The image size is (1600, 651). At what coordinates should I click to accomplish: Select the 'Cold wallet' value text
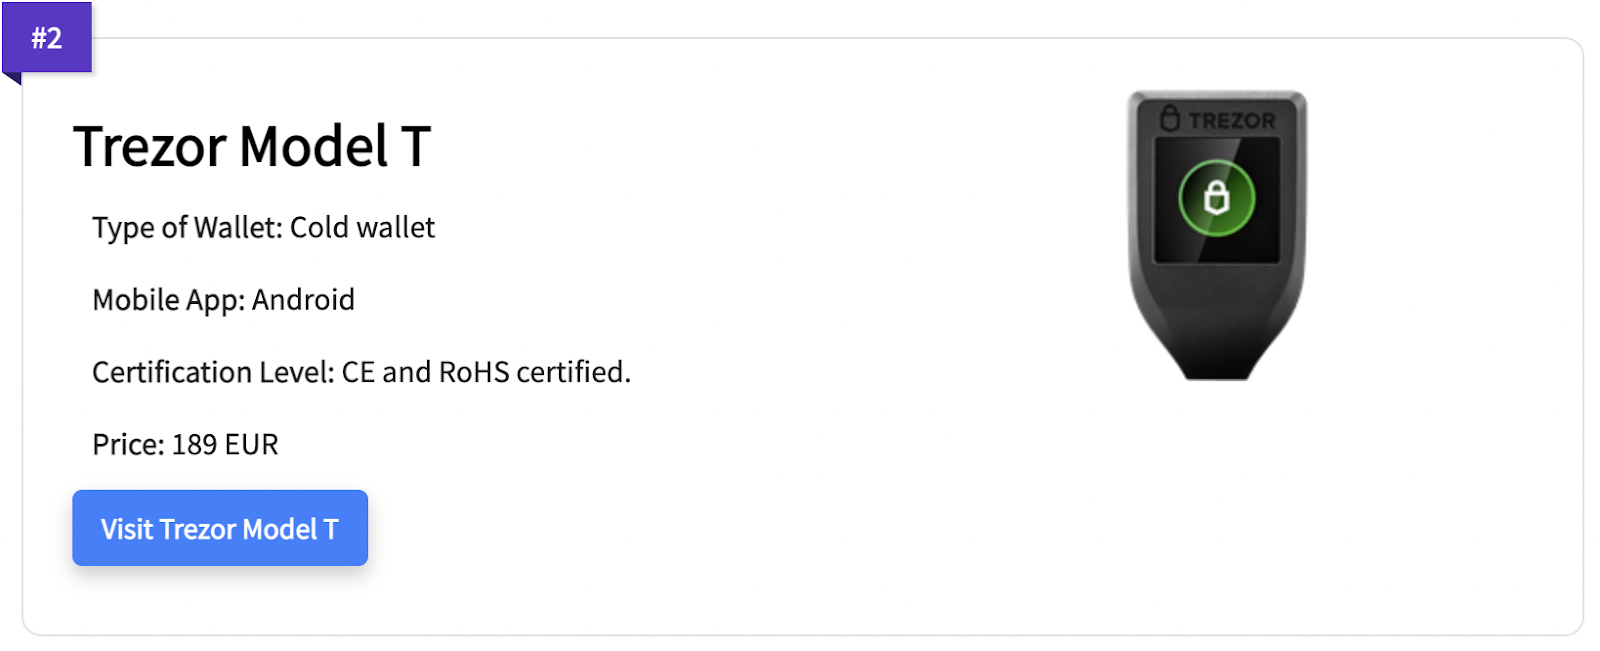[362, 228]
